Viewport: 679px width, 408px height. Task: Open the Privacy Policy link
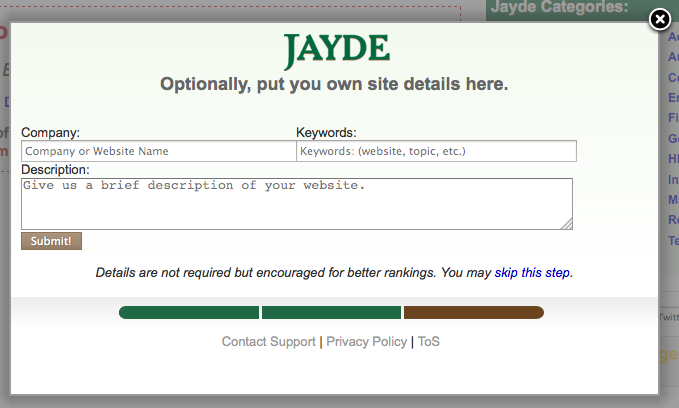pyautogui.click(x=366, y=342)
